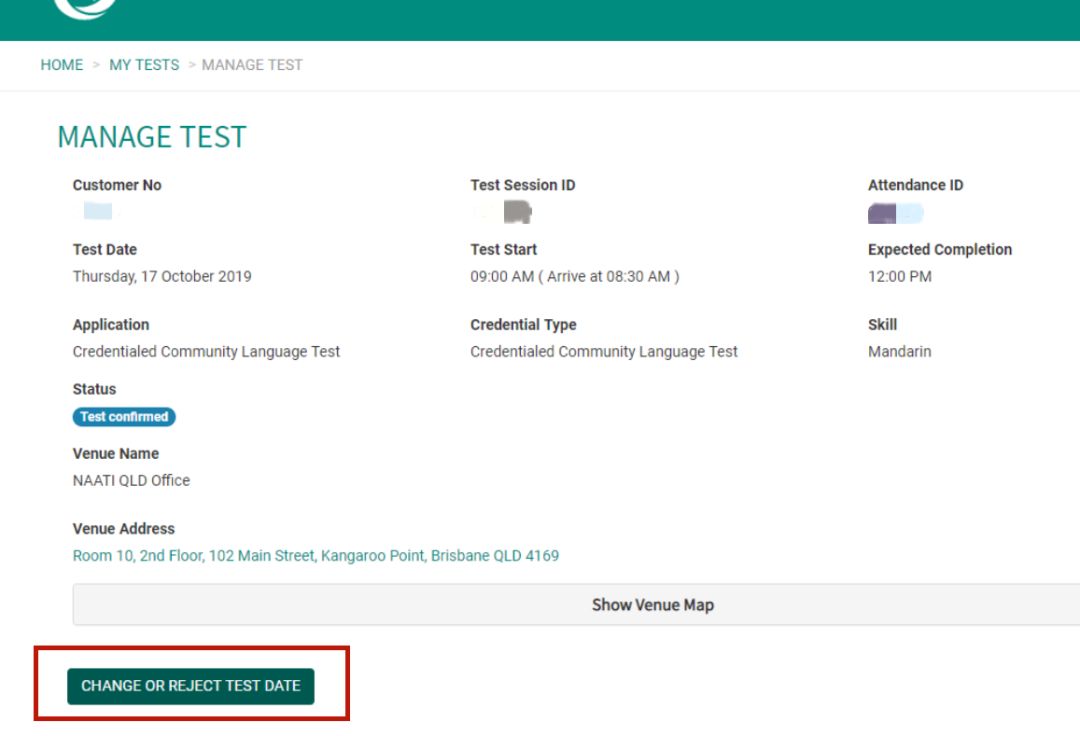The width and height of the screenshot is (1080, 736).
Task: Click the Skill label
Action: pyautogui.click(x=882, y=324)
